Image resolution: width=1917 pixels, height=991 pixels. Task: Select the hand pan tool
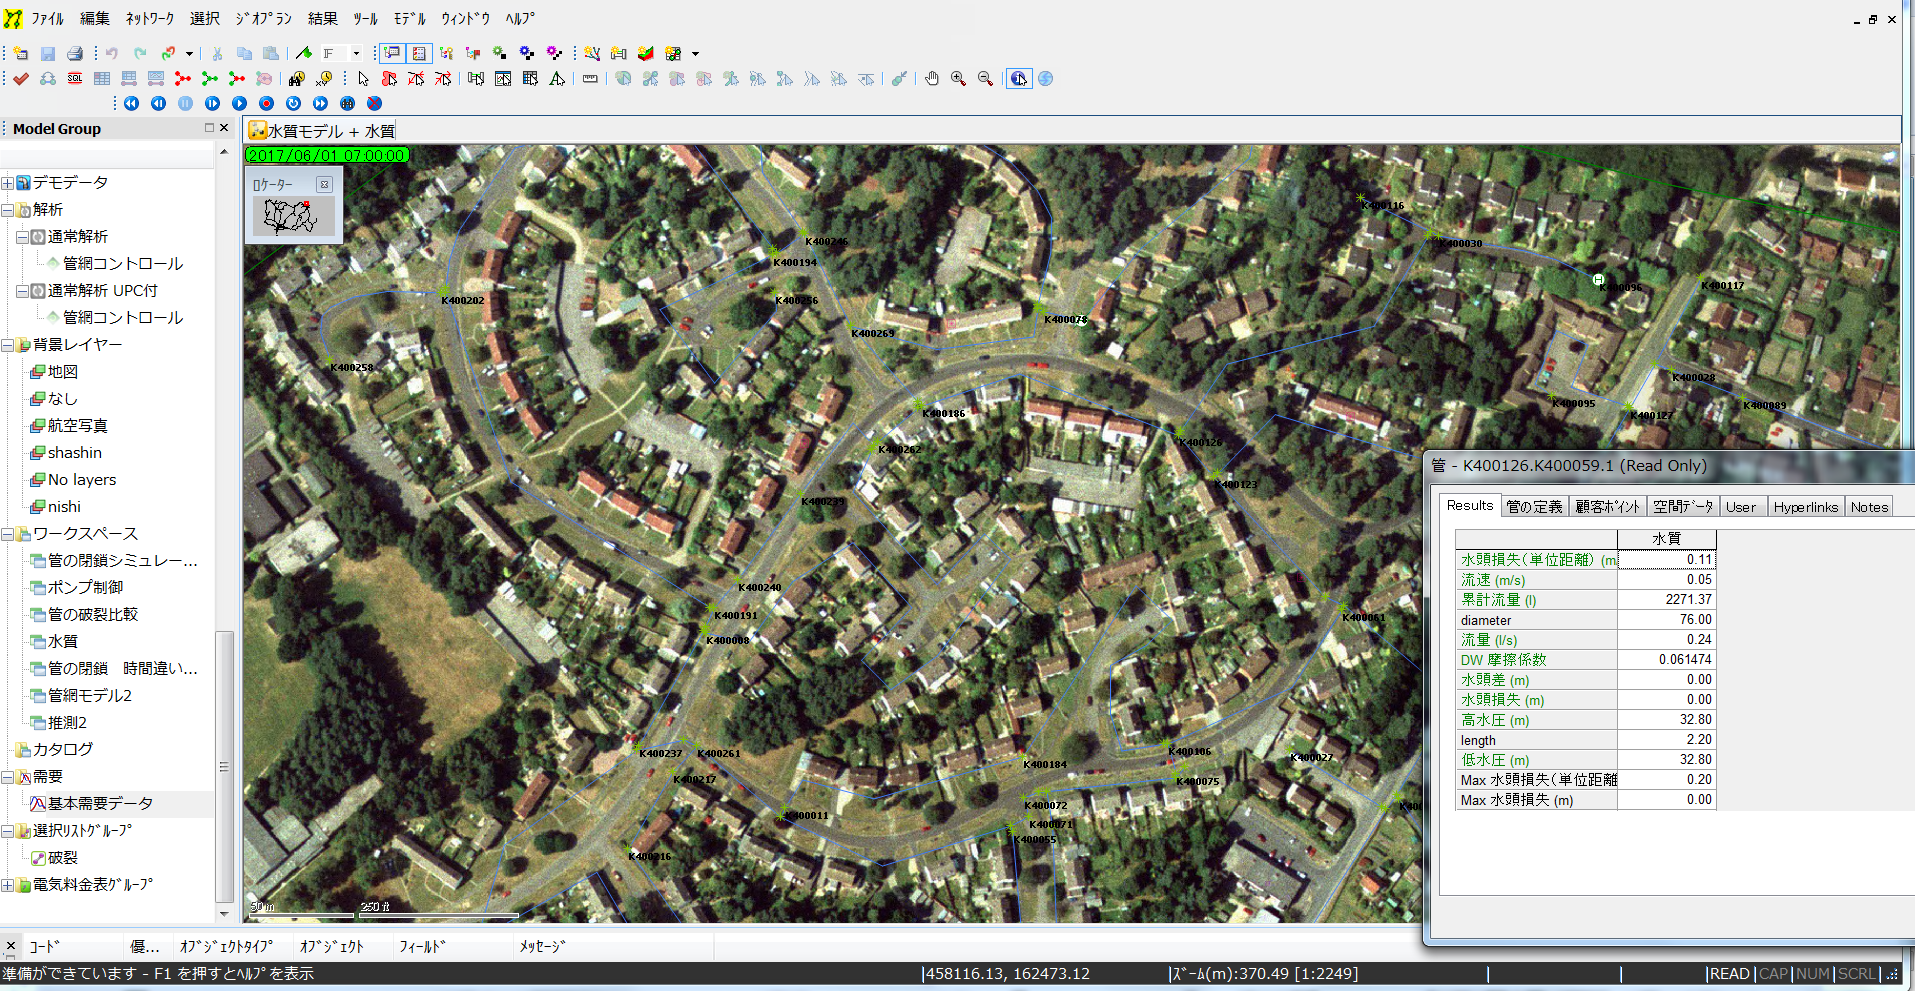[x=932, y=78]
